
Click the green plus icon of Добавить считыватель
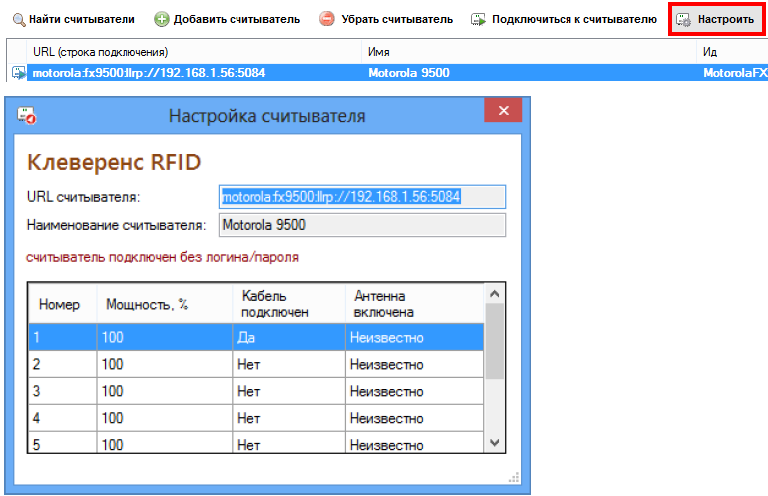point(161,20)
